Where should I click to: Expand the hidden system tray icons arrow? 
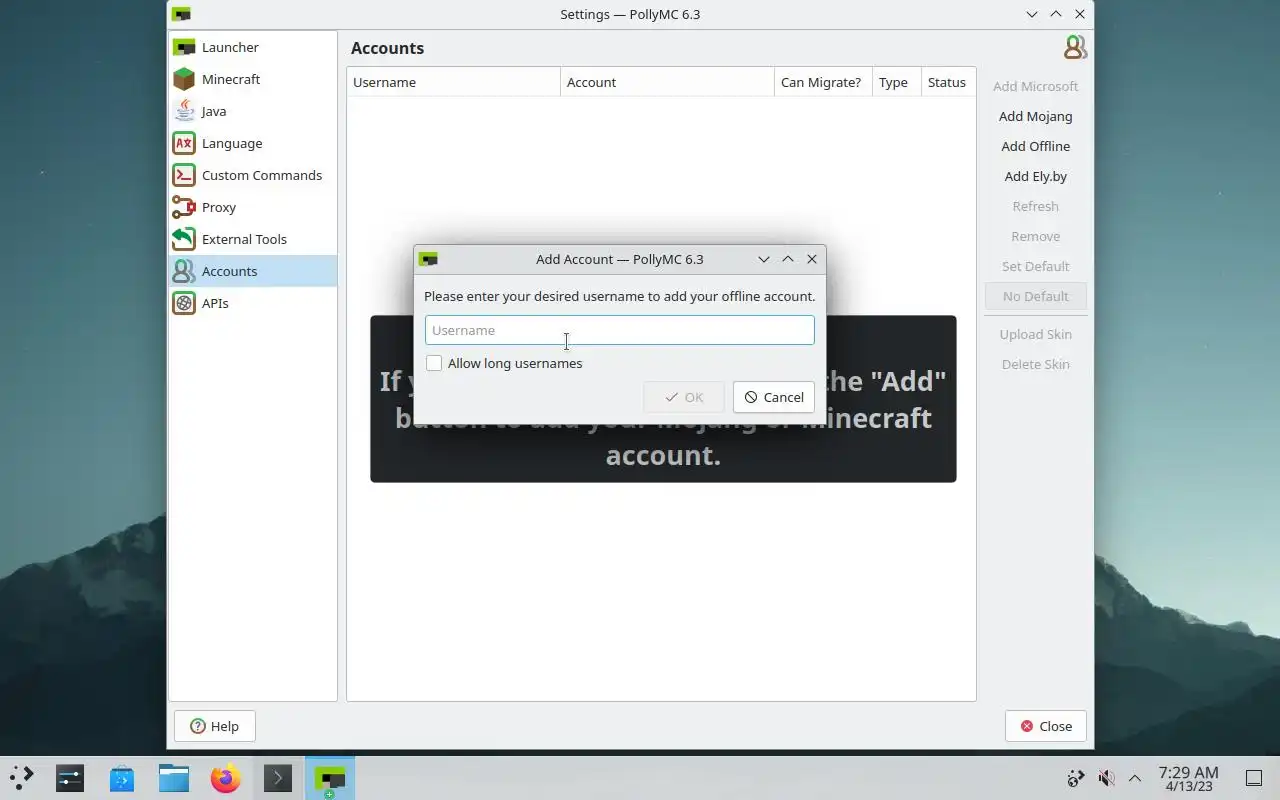(x=1135, y=778)
